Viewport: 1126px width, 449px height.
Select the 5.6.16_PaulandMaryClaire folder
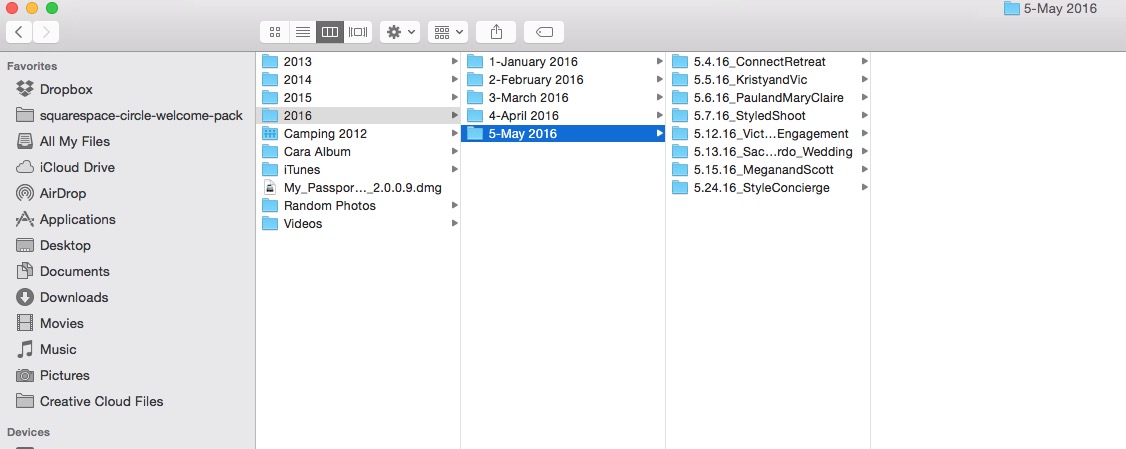point(768,98)
